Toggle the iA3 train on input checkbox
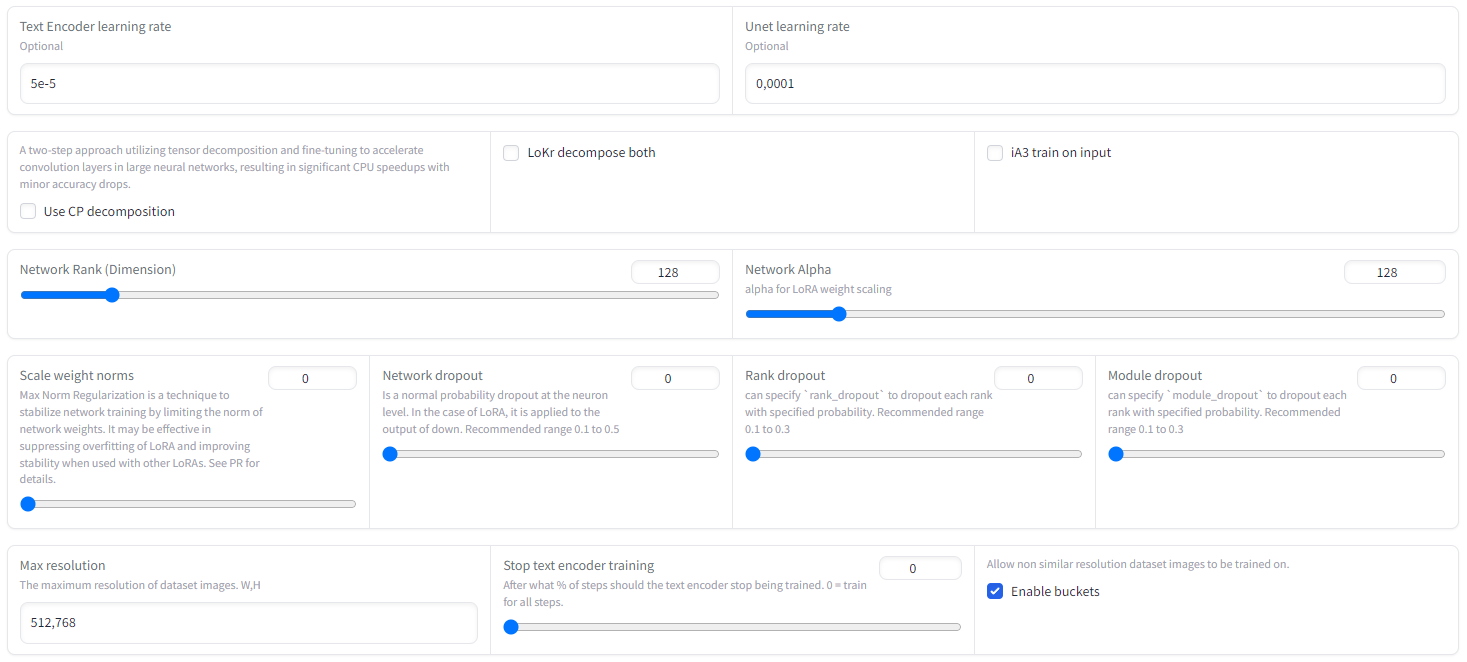Screen dimensions: 1467x662 coord(995,153)
